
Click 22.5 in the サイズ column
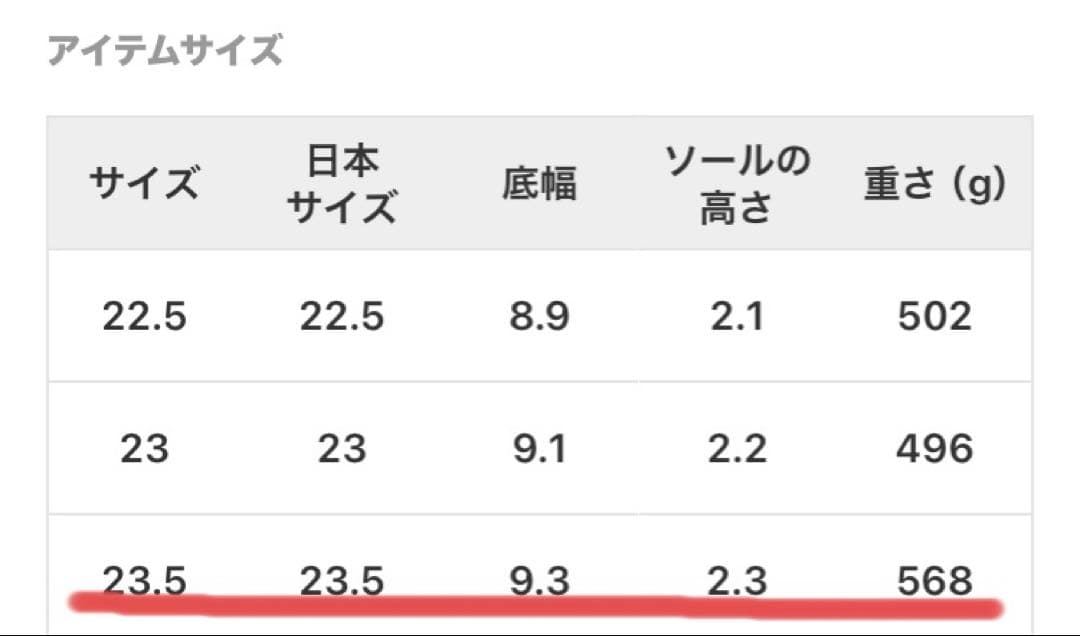click(x=144, y=316)
